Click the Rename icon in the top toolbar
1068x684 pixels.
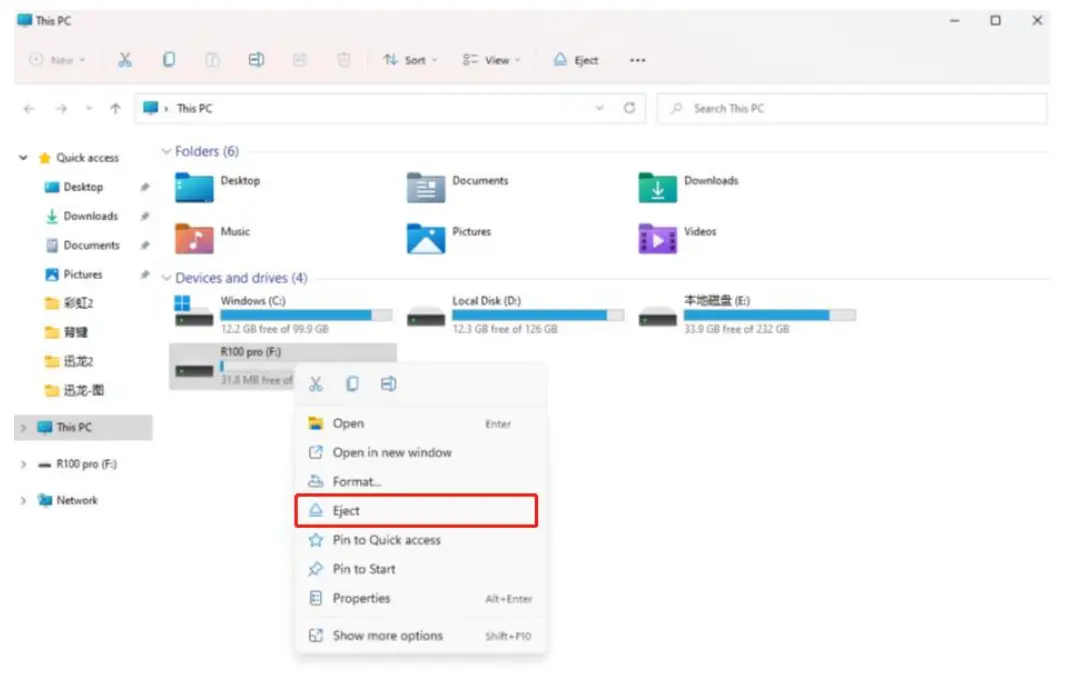click(256, 60)
